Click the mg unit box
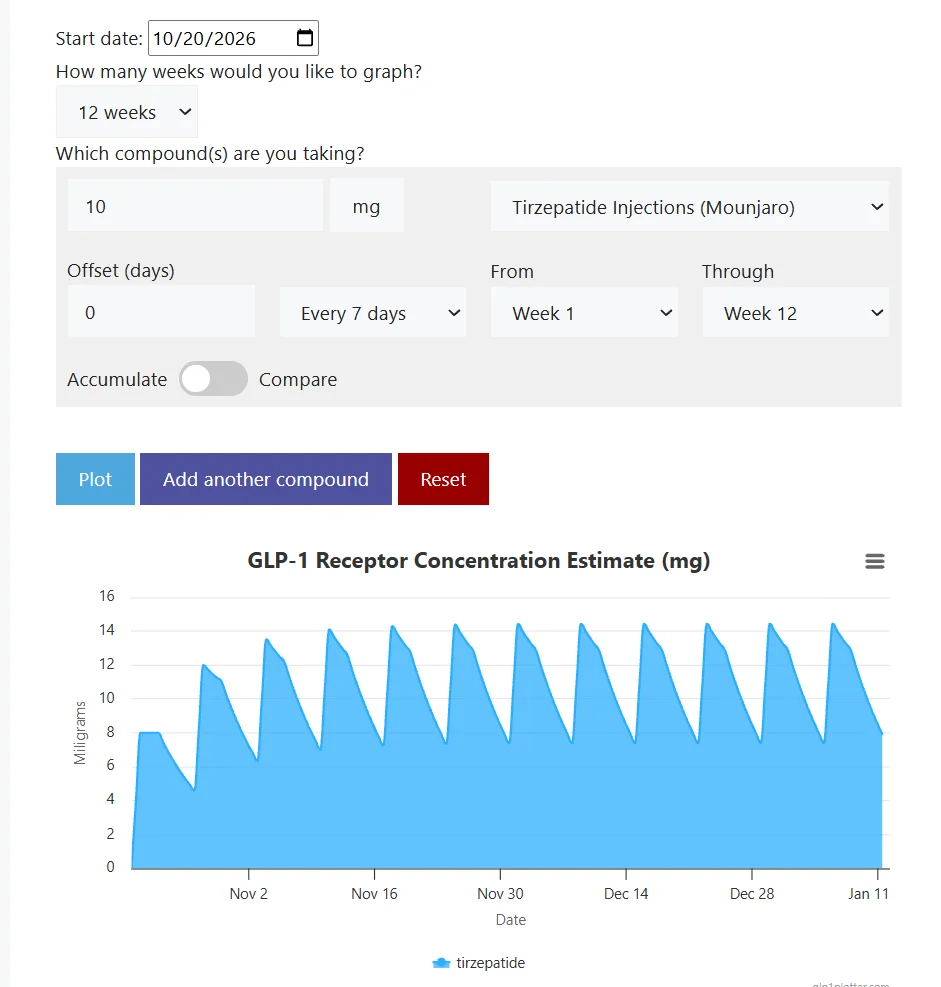 (366, 205)
